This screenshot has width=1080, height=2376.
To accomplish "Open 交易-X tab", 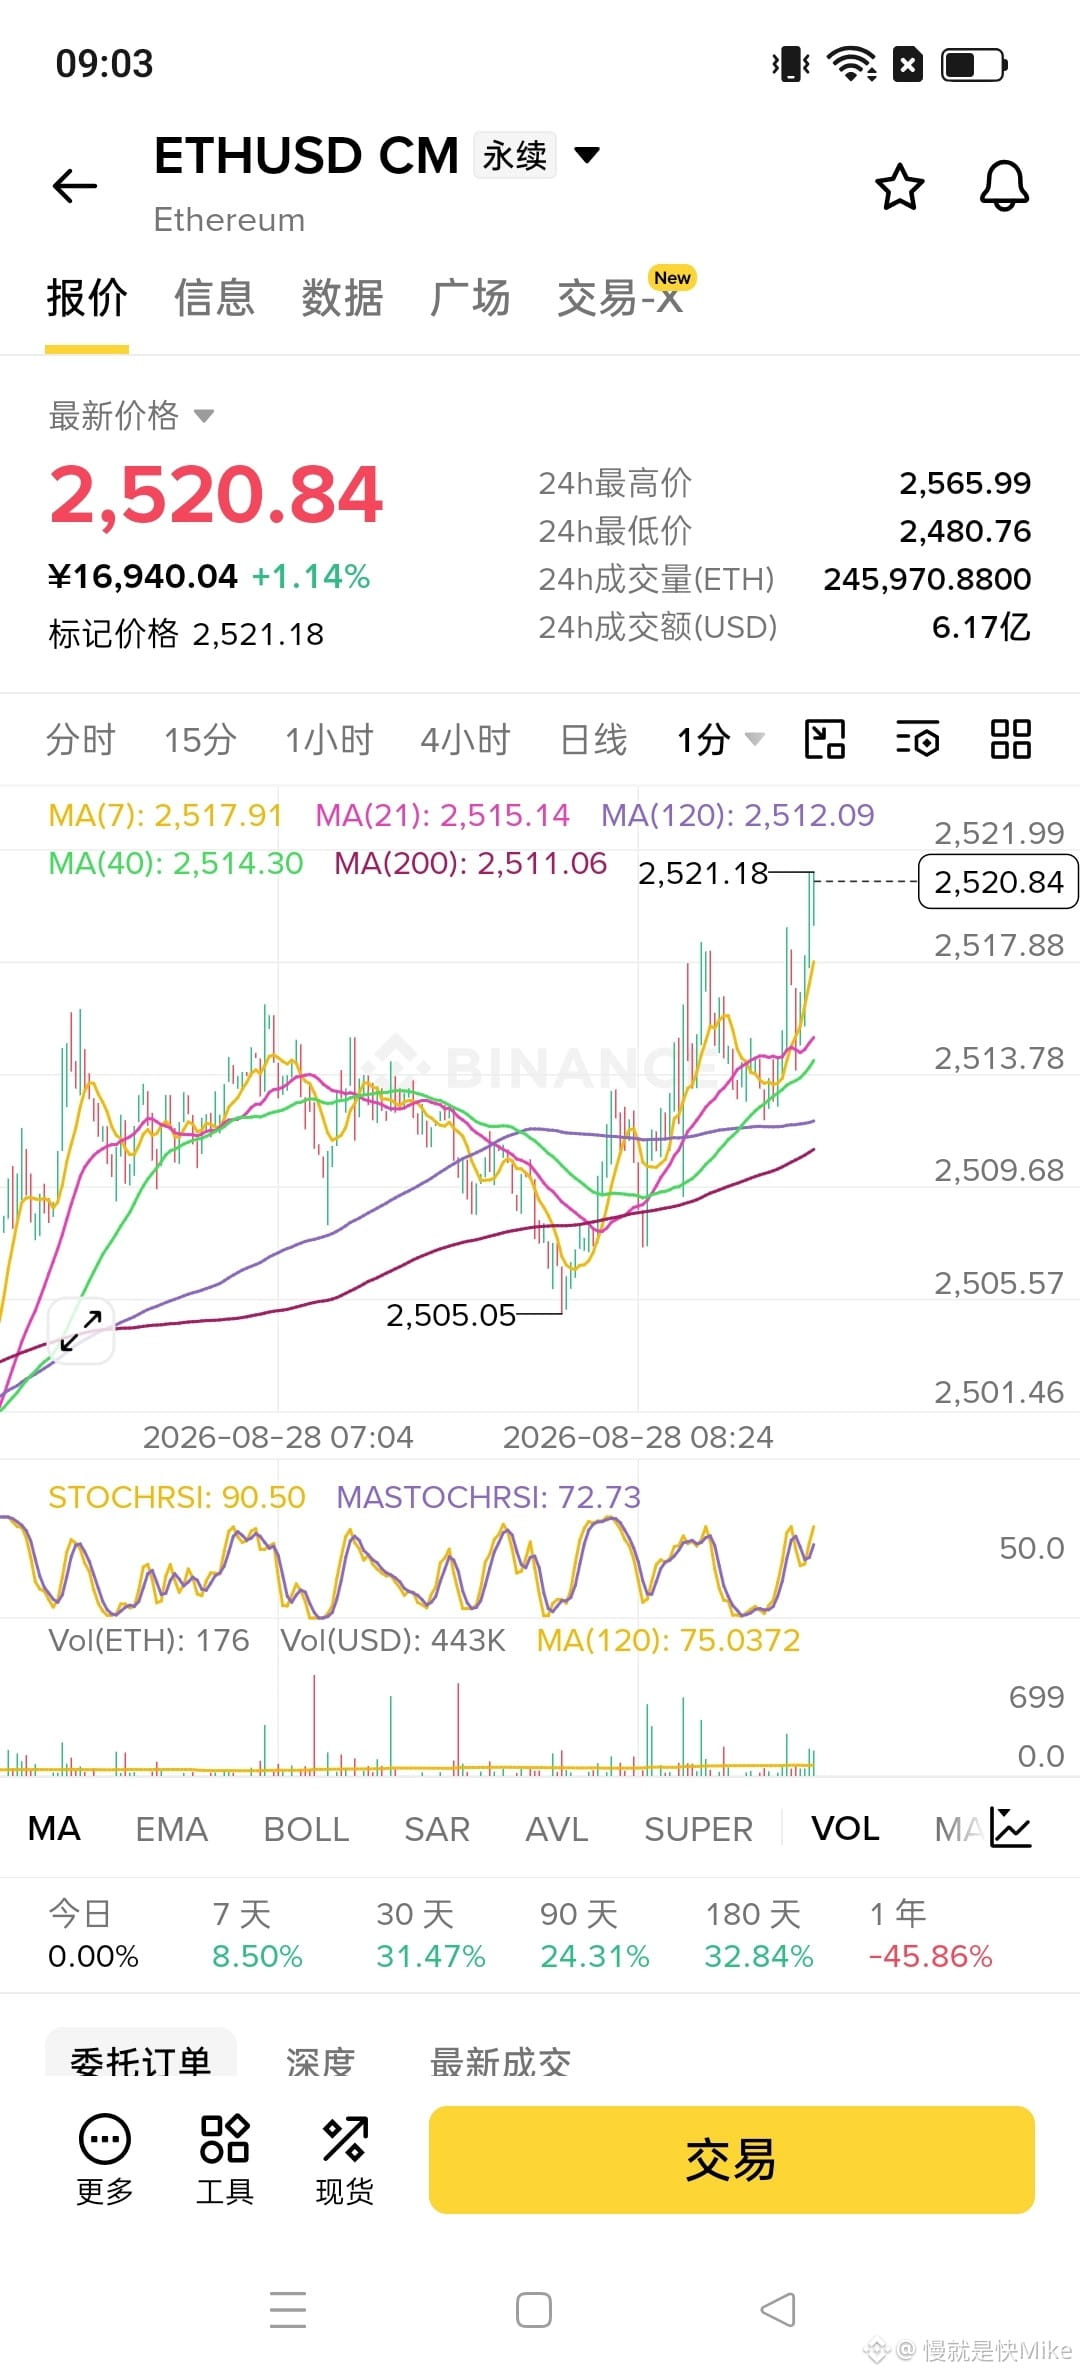I will click(x=621, y=298).
